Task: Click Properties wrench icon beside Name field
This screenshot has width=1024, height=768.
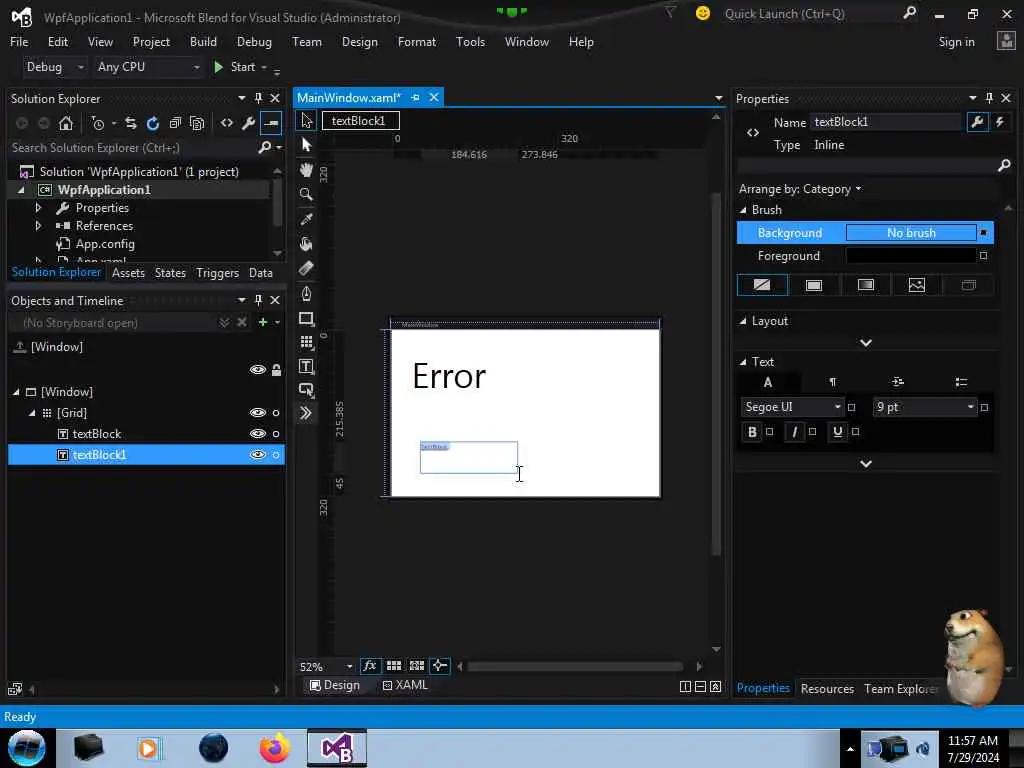Action: 977,122
